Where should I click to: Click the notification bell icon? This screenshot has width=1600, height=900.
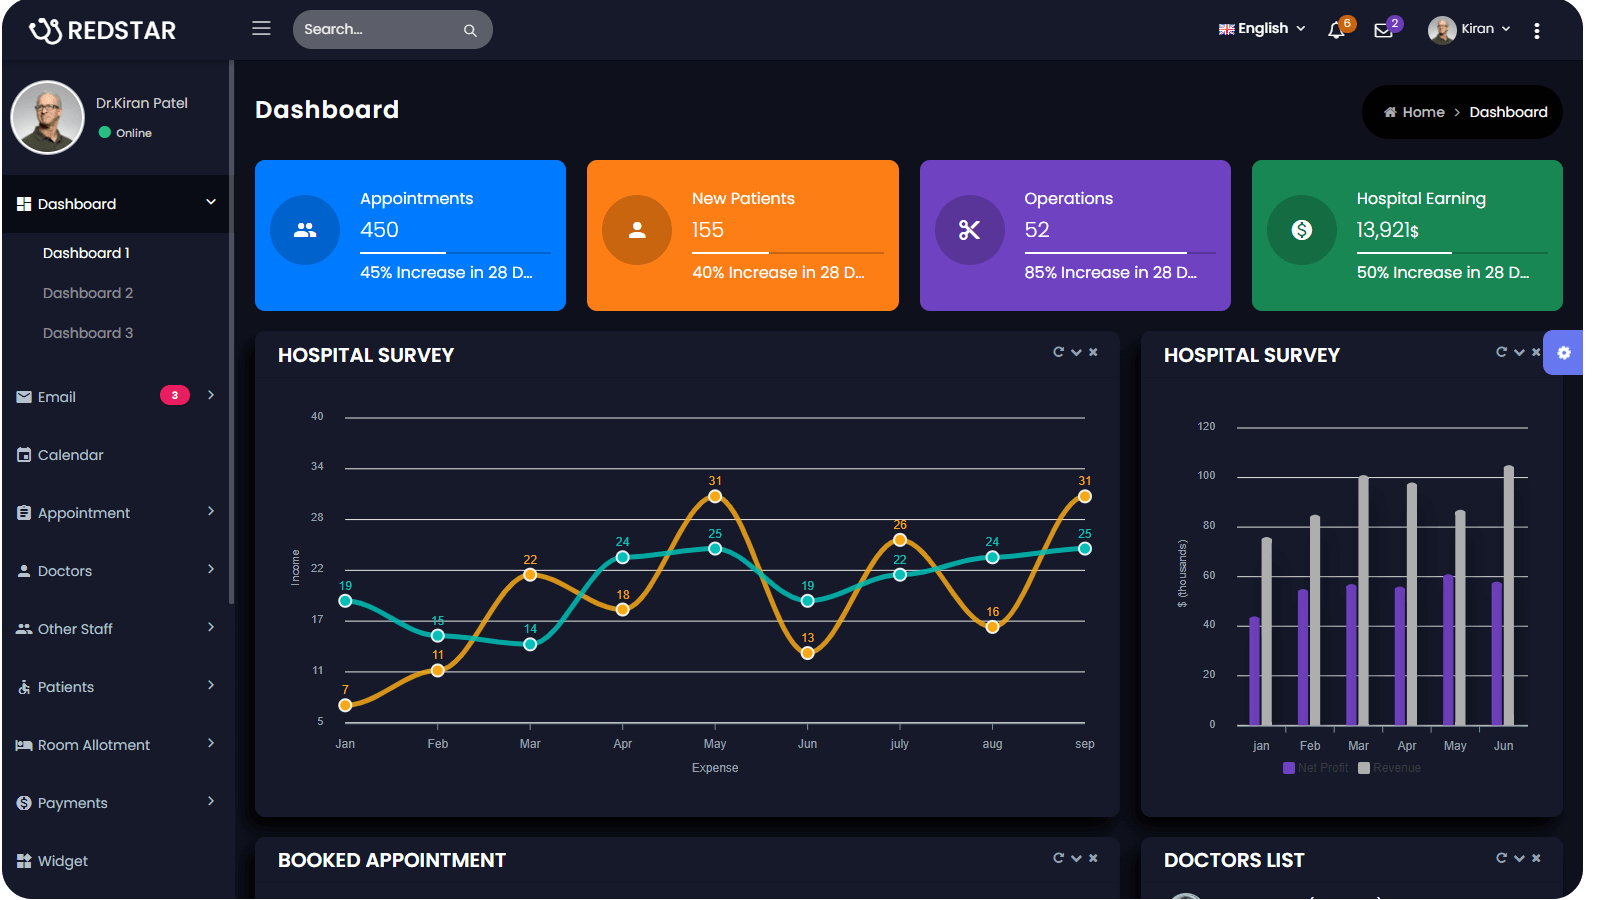(x=1336, y=30)
